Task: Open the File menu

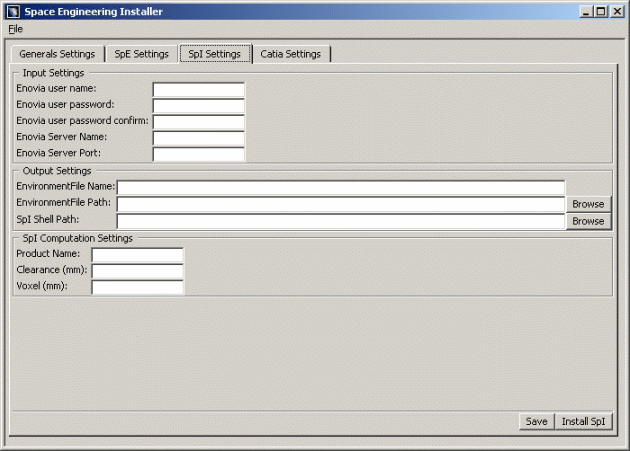Action: (x=15, y=29)
